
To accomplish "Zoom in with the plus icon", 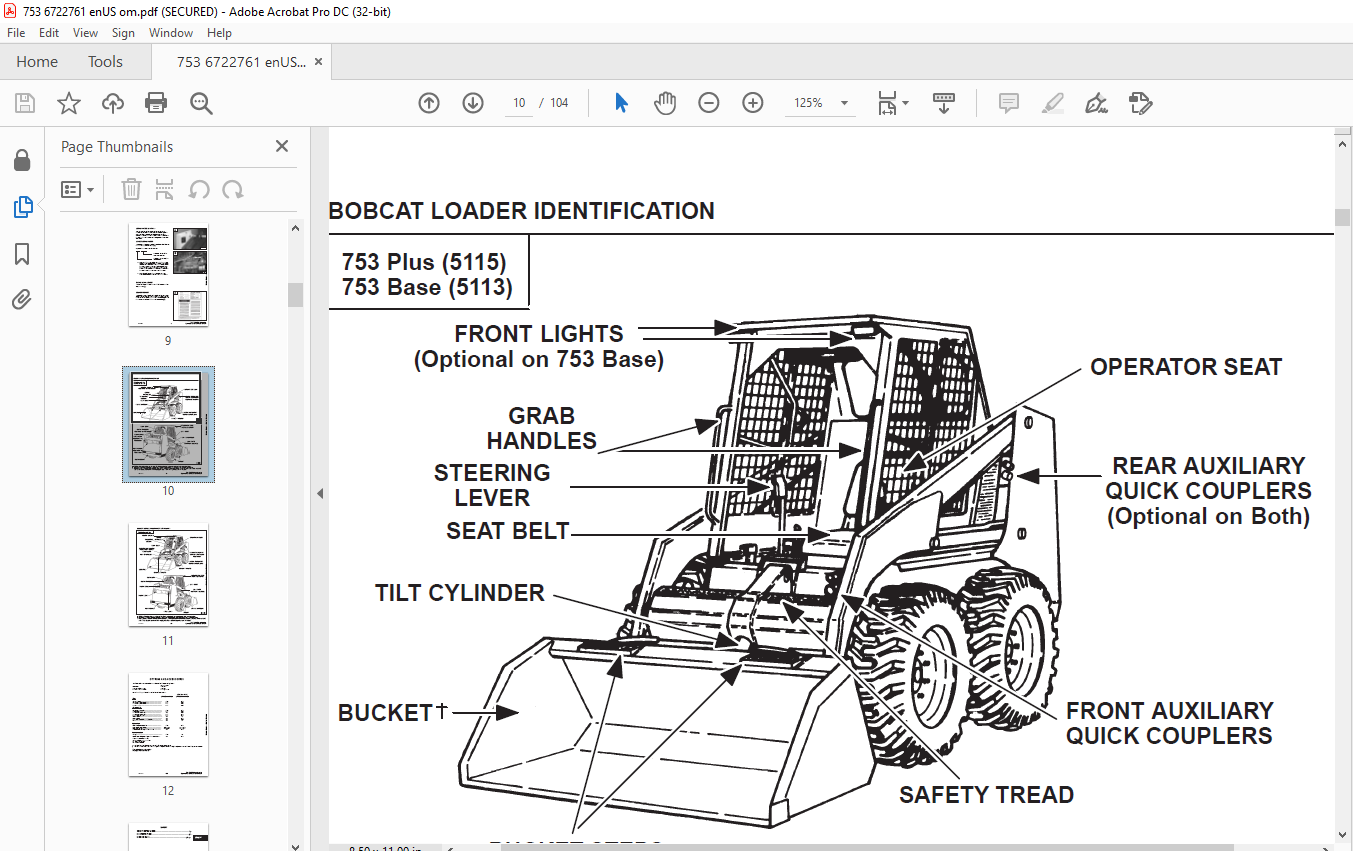I will [753, 103].
